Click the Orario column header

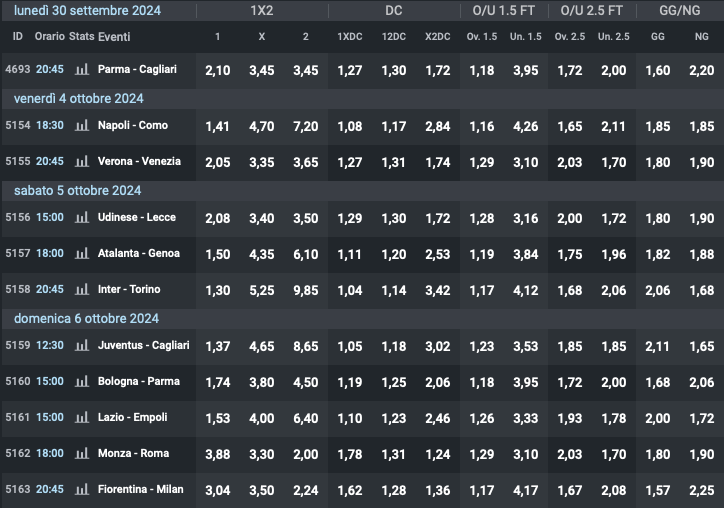pos(49,36)
